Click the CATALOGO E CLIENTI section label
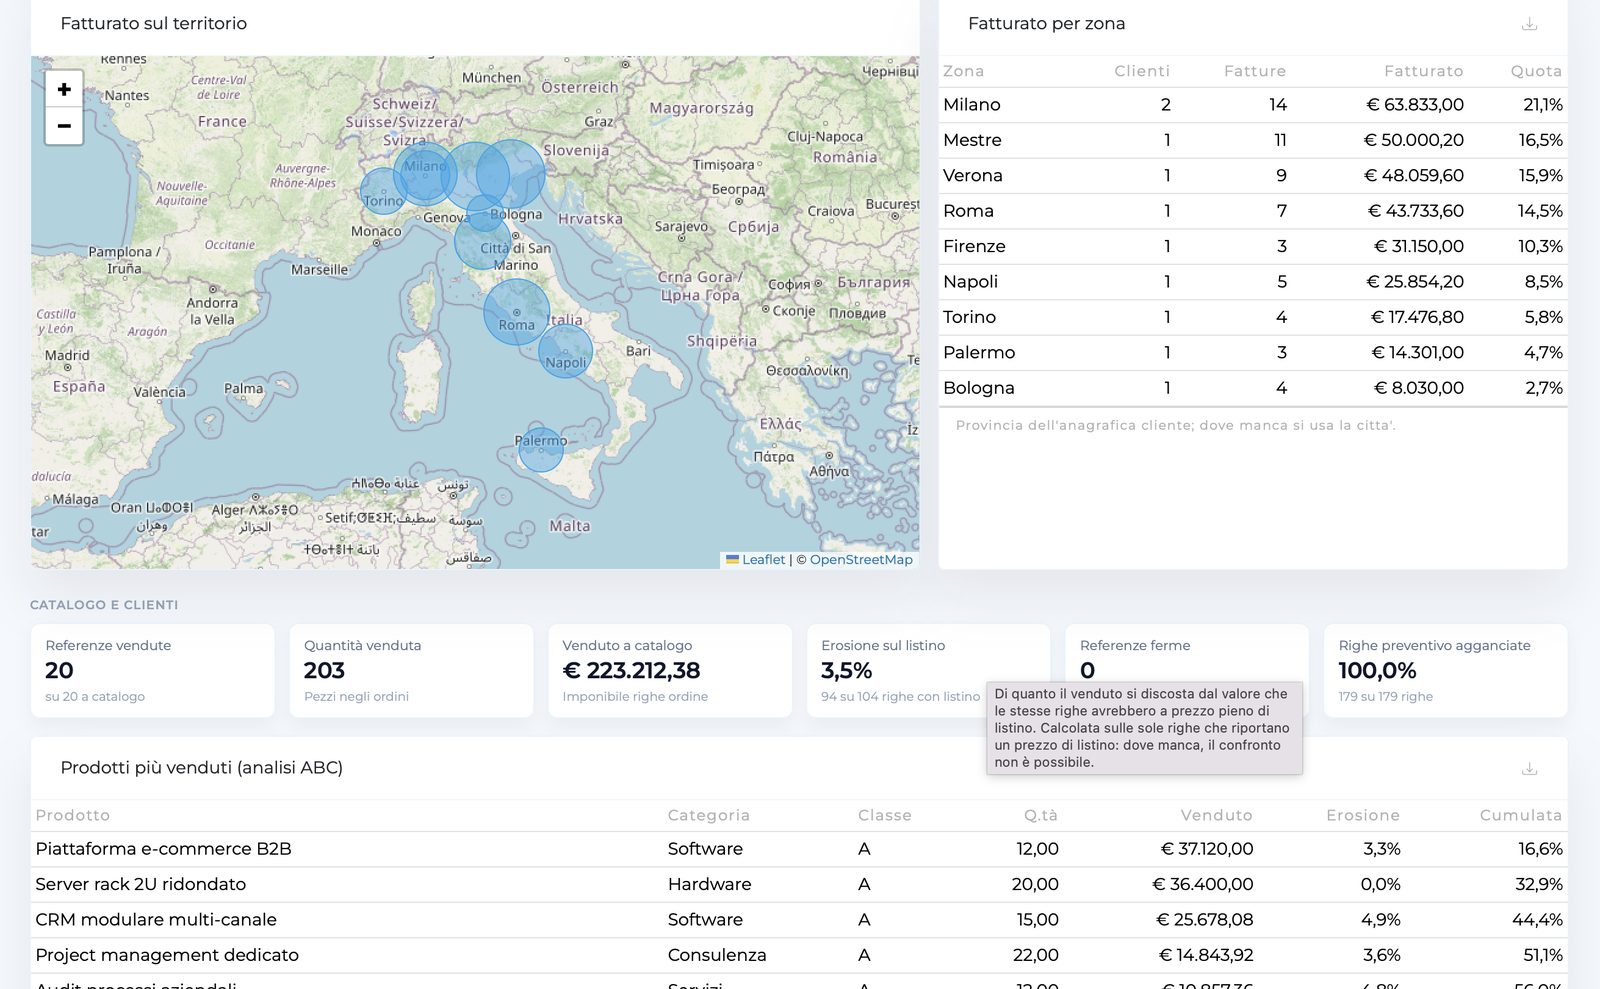Image resolution: width=1600 pixels, height=989 pixels. pyautogui.click(x=104, y=605)
